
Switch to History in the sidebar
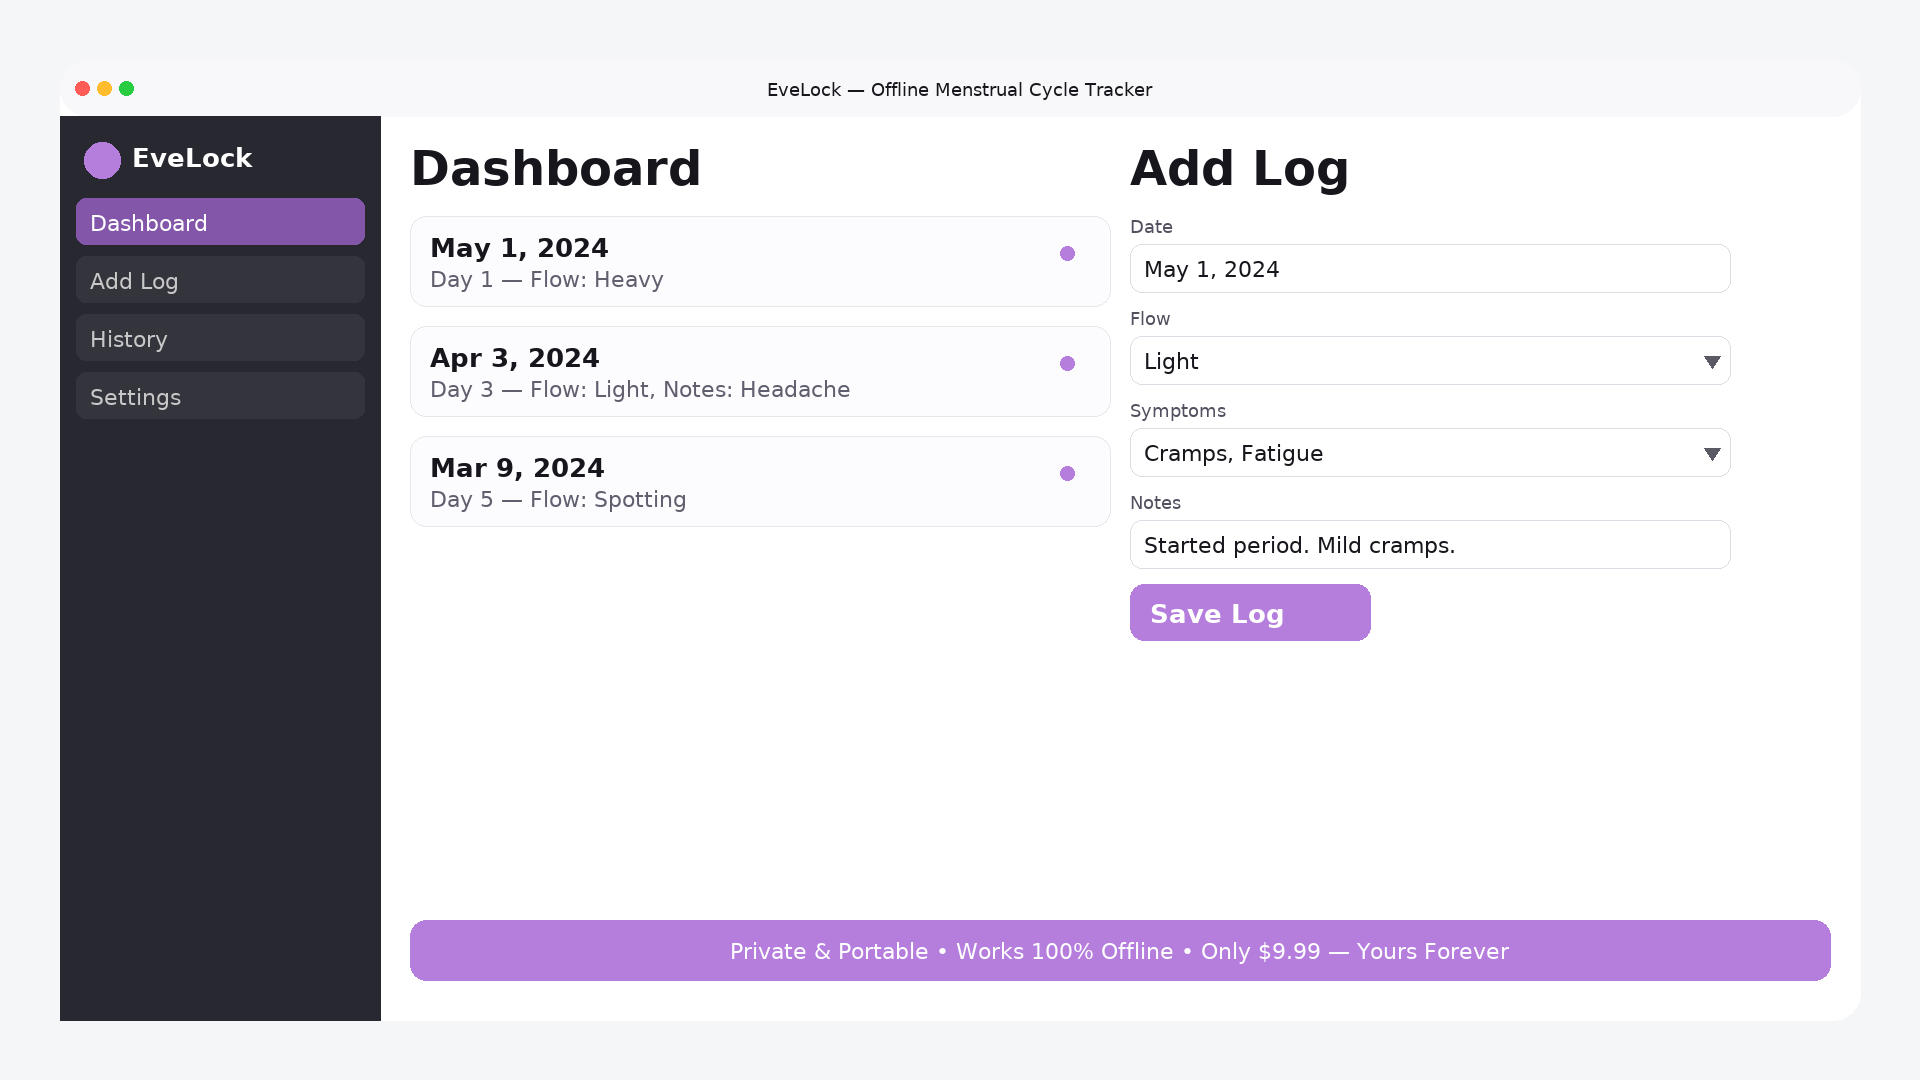[x=220, y=338]
